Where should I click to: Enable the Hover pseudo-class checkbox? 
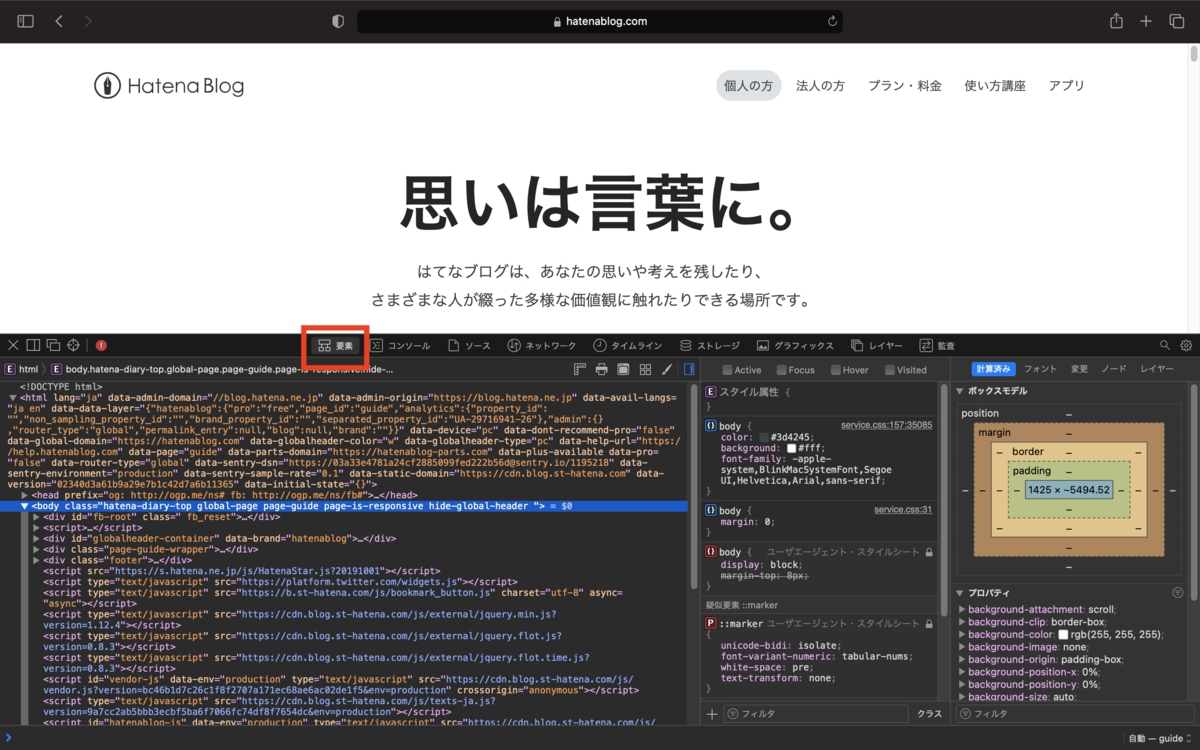point(835,369)
